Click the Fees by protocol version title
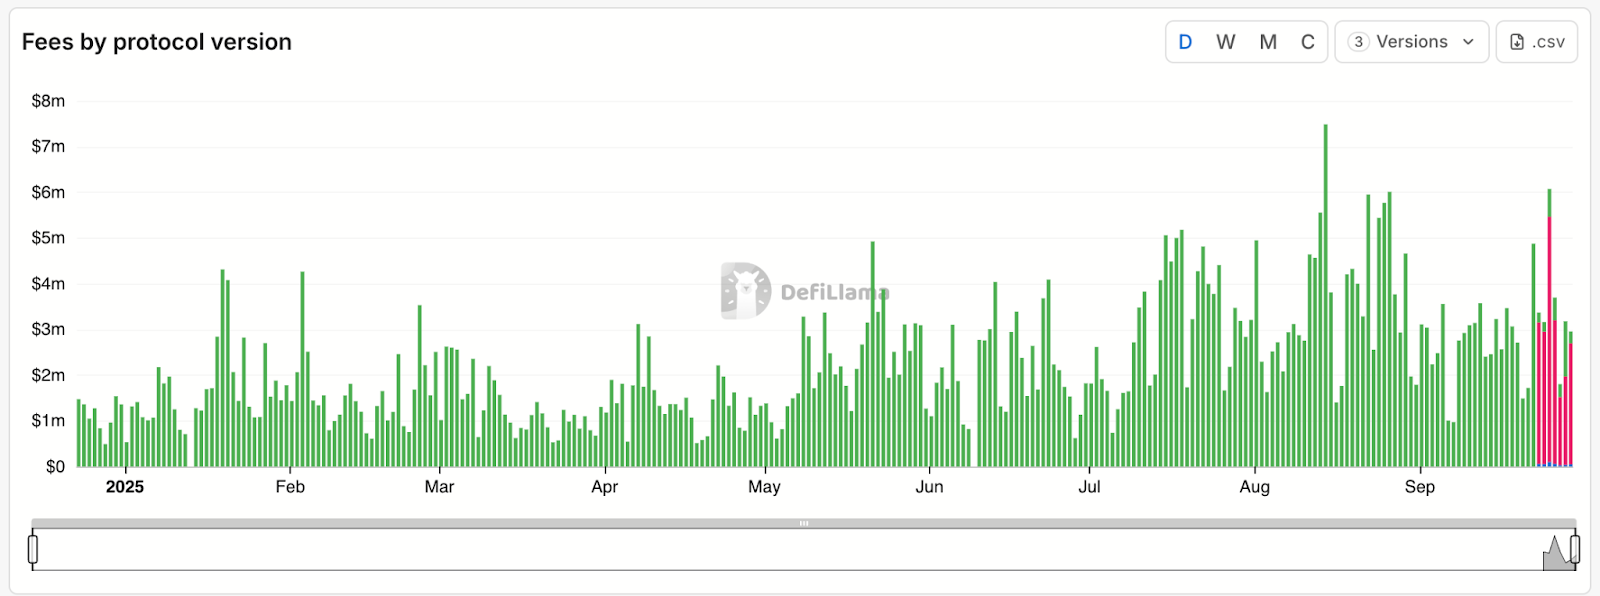The height and width of the screenshot is (596, 1600). click(157, 42)
